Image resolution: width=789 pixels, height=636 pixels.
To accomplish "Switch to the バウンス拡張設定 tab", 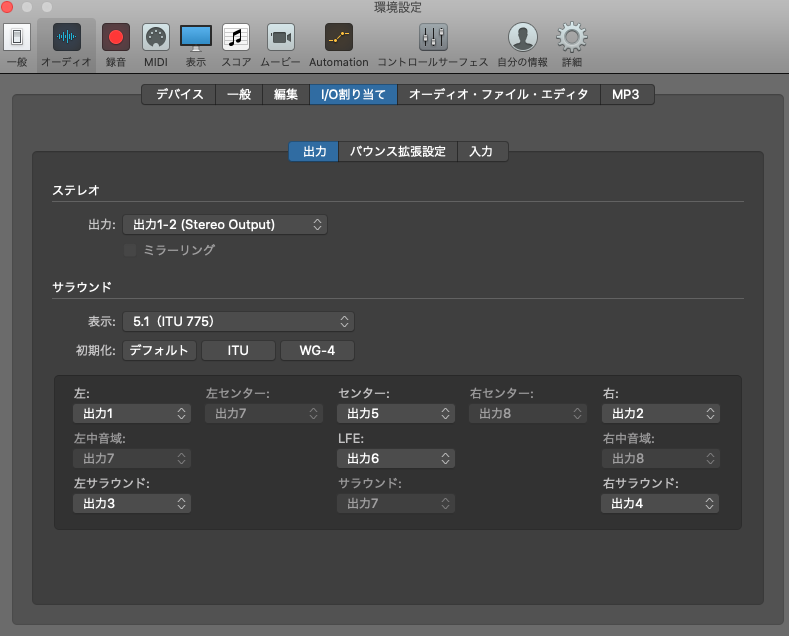I will [397, 152].
